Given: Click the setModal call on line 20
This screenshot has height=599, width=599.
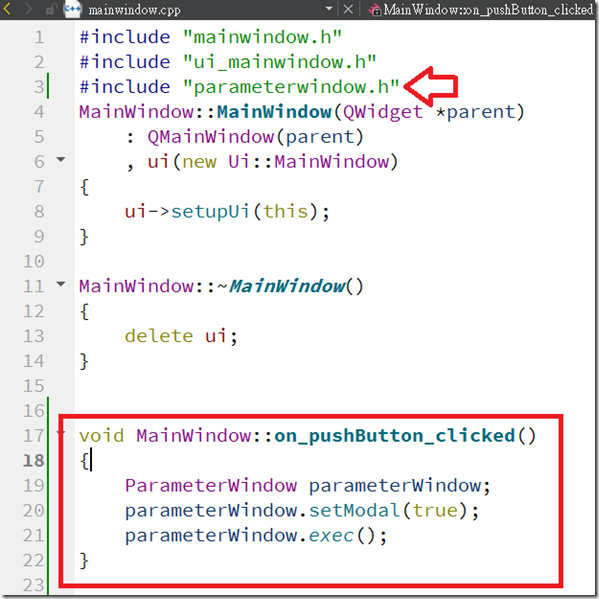Looking at the screenshot, I should [x=355, y=510].
